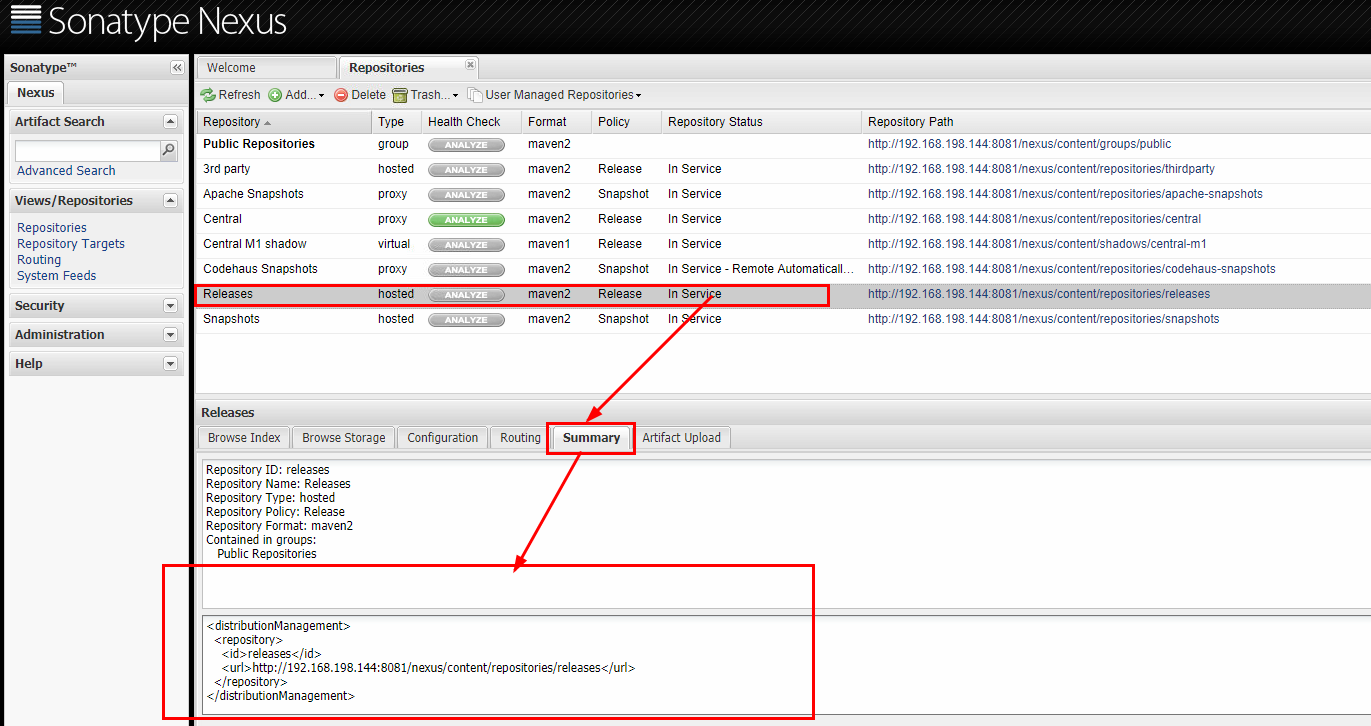
Task: Sort by Repository Status column header
Action: click(761, 122)
